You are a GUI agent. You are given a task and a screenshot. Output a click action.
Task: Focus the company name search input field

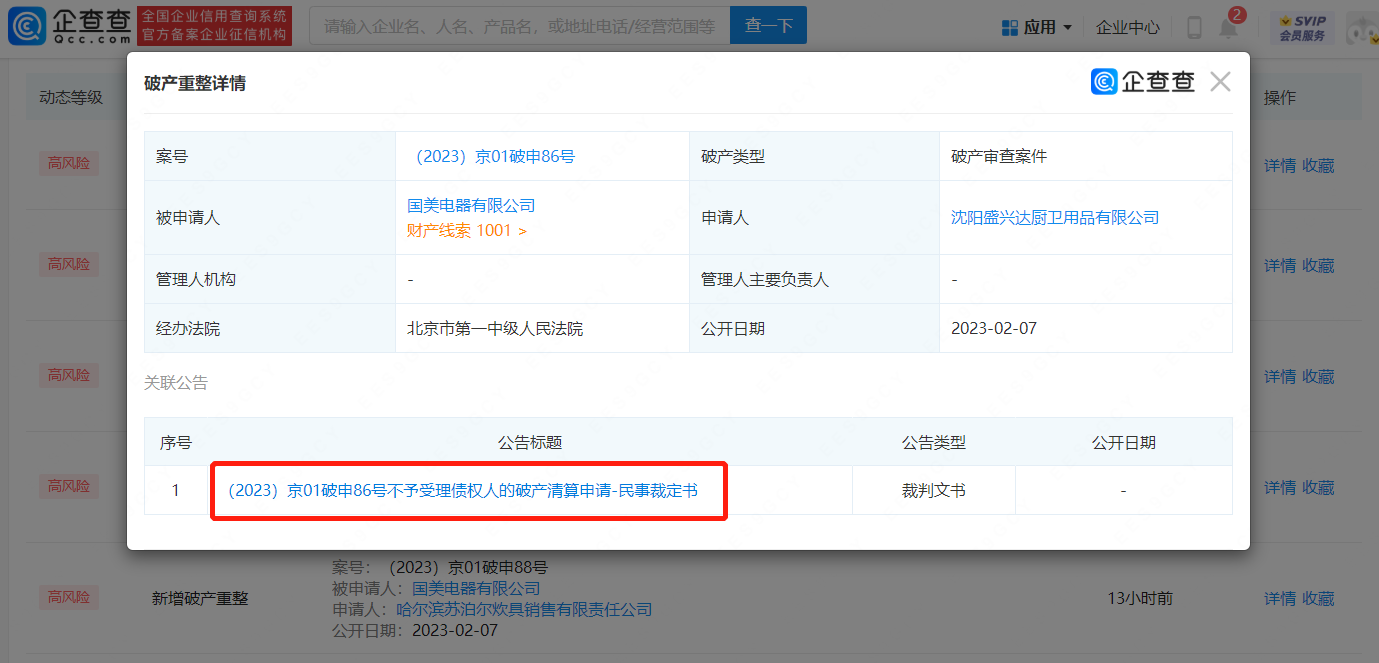[519, 26]
